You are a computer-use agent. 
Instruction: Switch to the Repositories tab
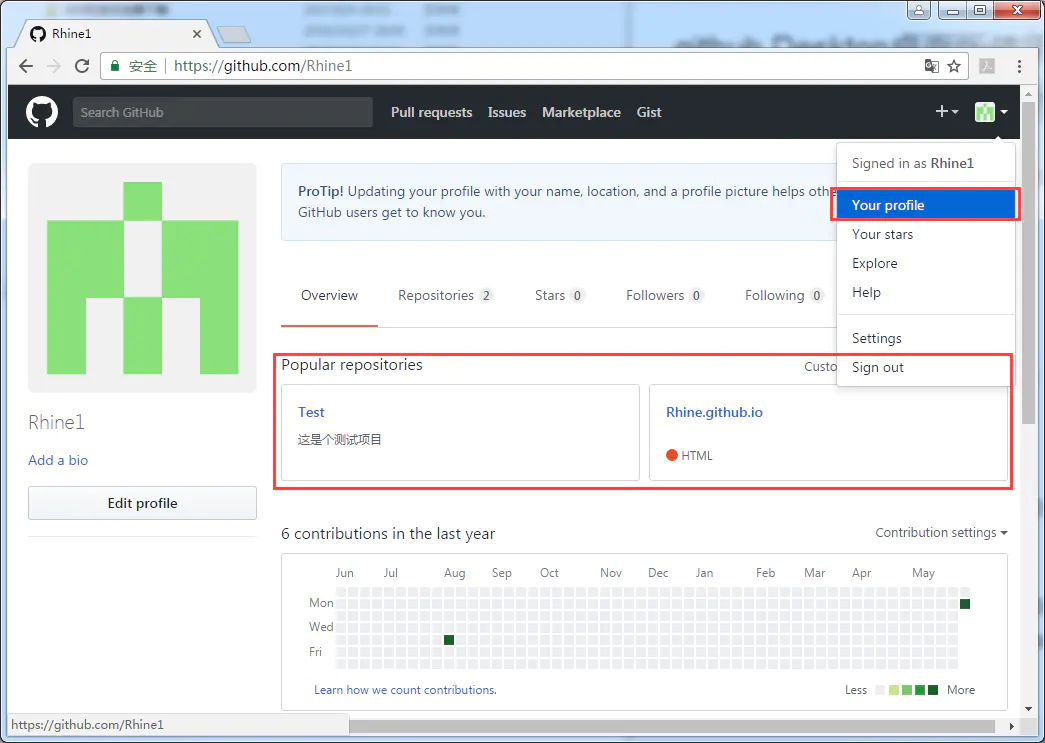click(x=445, y=296)
